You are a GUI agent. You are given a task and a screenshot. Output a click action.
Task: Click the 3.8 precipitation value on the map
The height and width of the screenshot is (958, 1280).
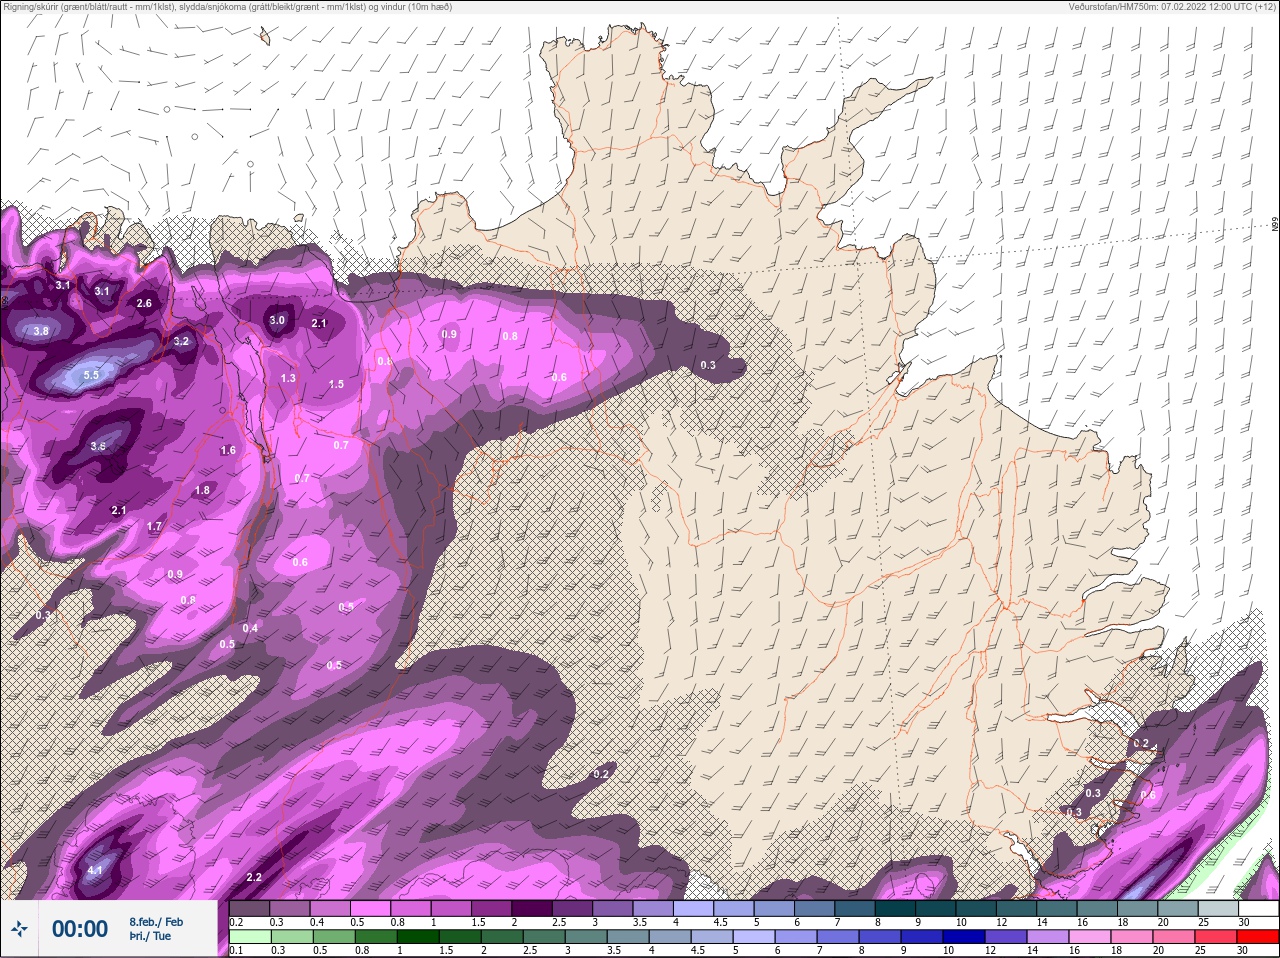(41, 331)
